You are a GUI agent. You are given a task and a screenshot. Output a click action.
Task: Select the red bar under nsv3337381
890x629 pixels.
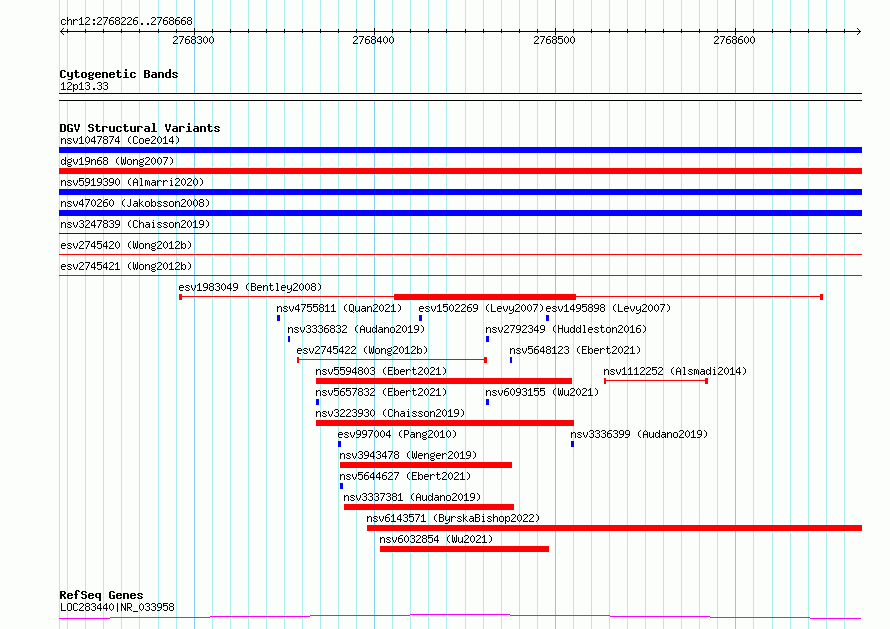[x=429, y=507]
